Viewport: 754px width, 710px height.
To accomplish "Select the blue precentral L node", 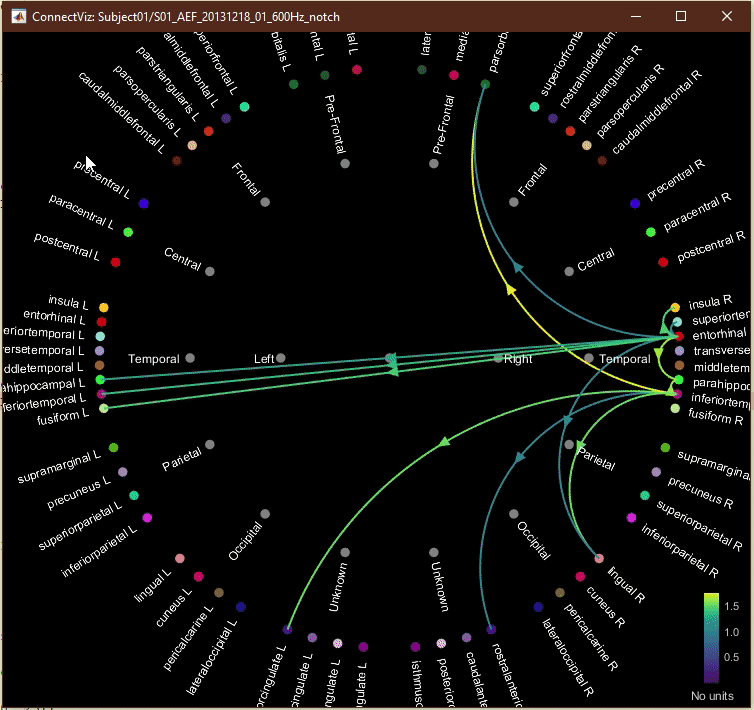I will point(144,203).
